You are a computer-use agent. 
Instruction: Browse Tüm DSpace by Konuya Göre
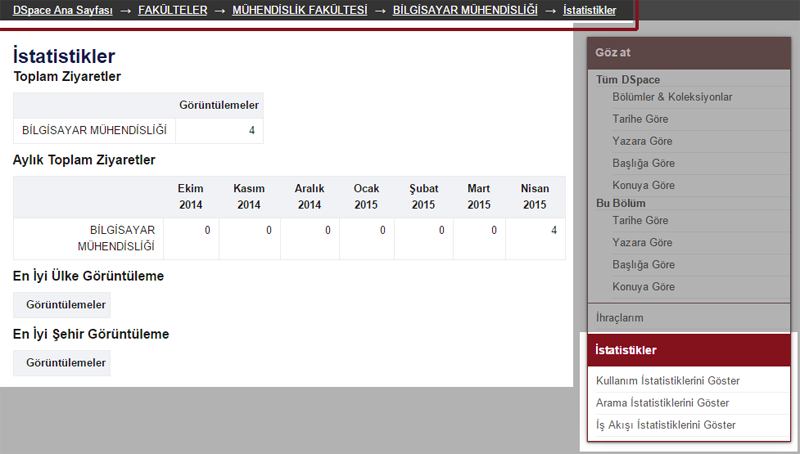643,185
